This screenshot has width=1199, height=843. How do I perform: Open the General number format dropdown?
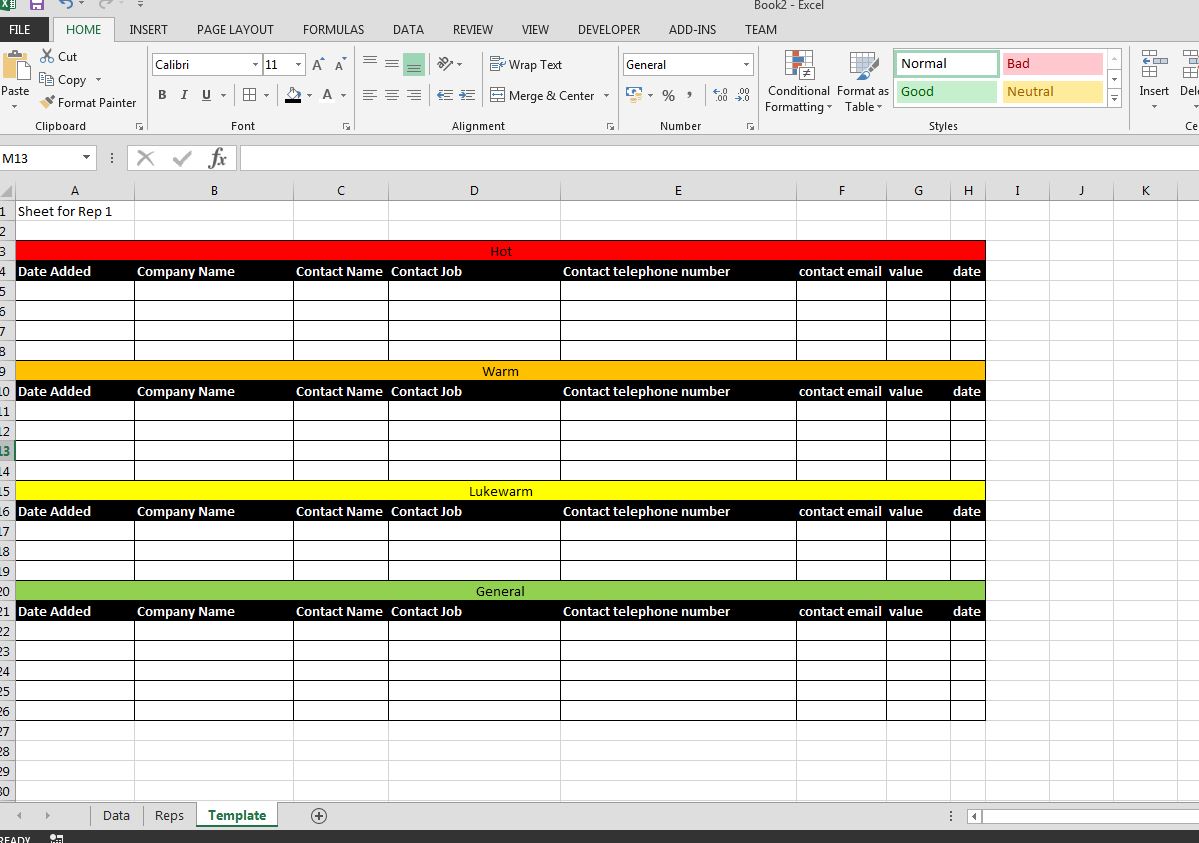[x=746, y=65]
